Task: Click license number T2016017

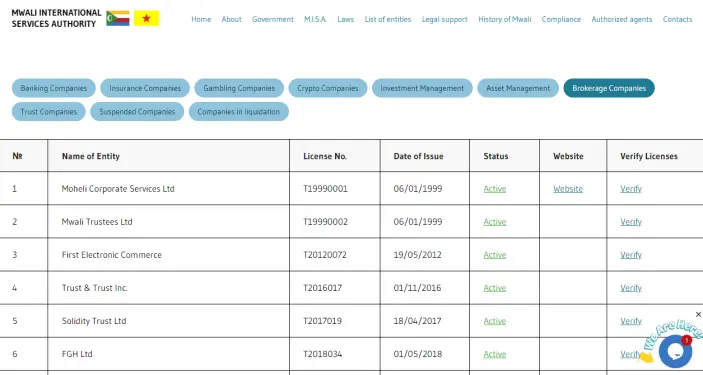Action: (x=322, y=288)
